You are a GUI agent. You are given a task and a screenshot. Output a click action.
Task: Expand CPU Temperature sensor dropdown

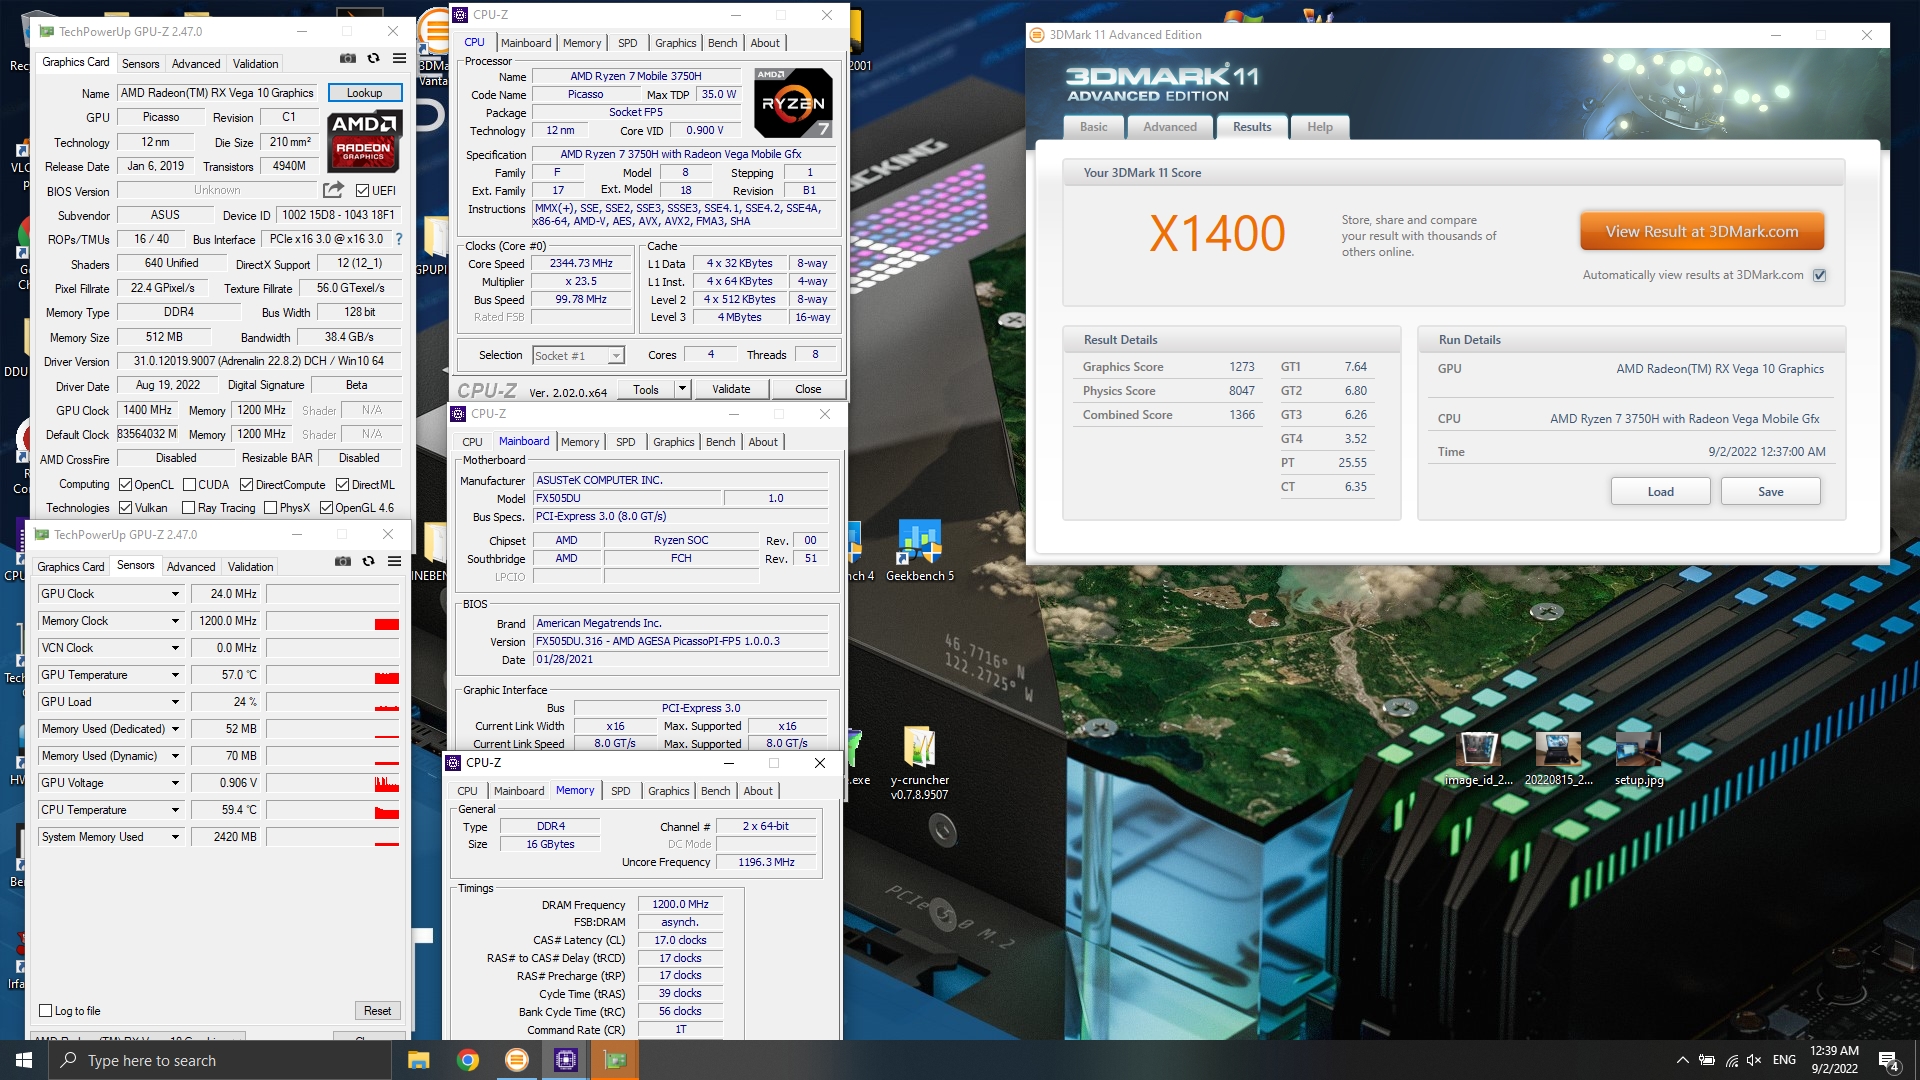click(175, 810)
